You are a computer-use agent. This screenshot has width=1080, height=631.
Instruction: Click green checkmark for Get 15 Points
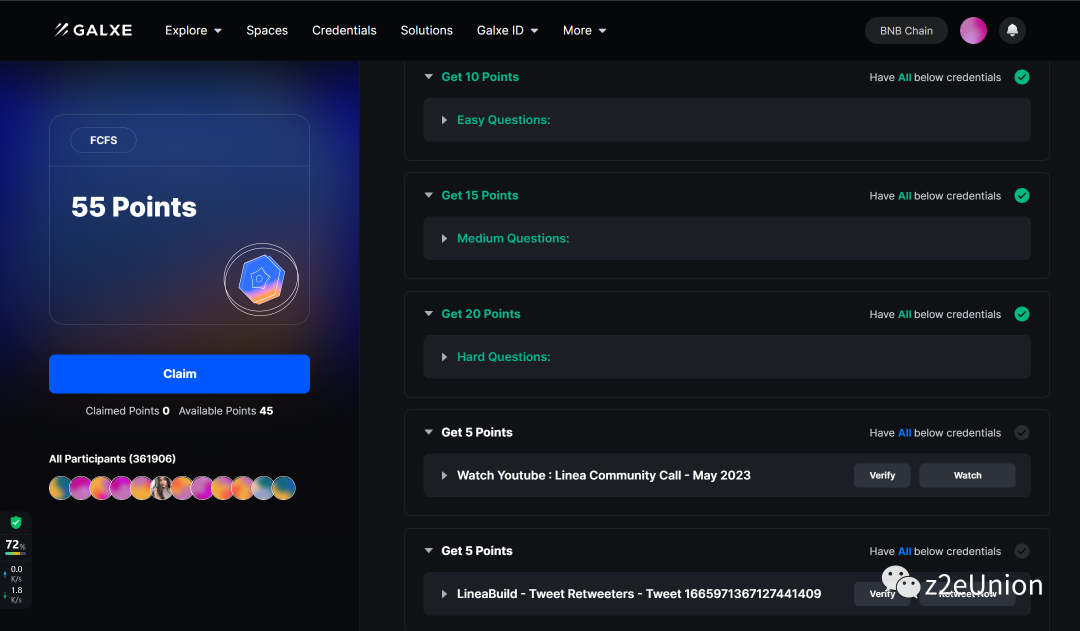tap(1021, 196)
